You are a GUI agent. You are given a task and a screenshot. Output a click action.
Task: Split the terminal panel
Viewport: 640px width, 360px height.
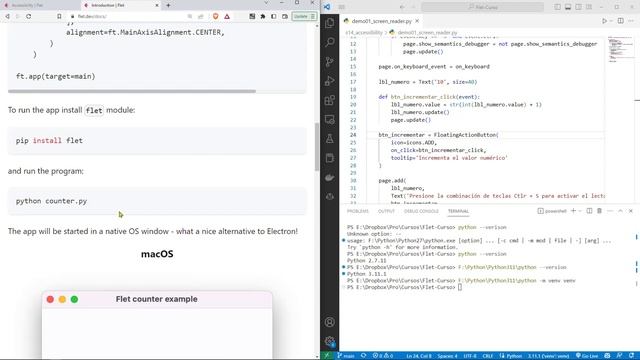(589, 211)
